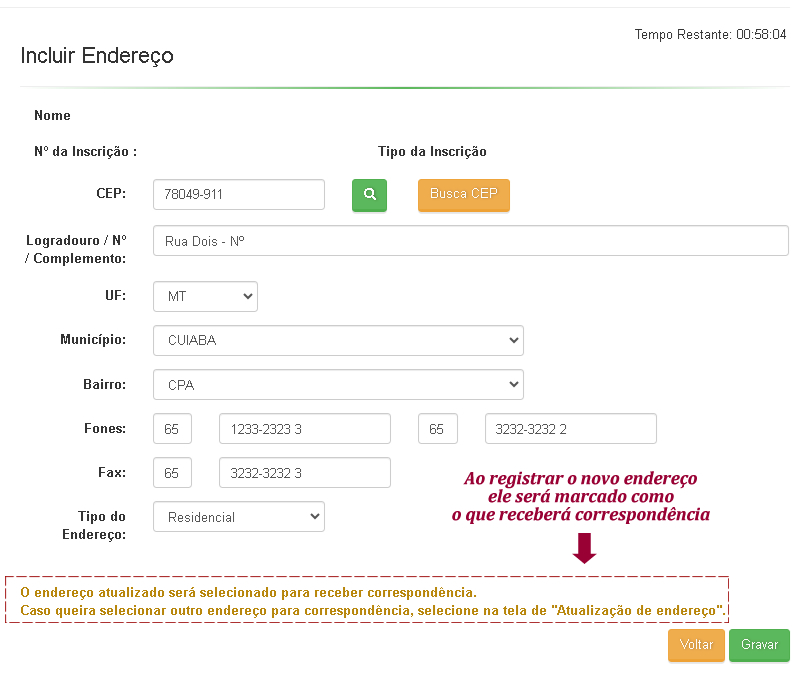This screenshot has width=803, height=674.
Task: Click the dashed correspondence notice box
Action: tap(367, 600)
